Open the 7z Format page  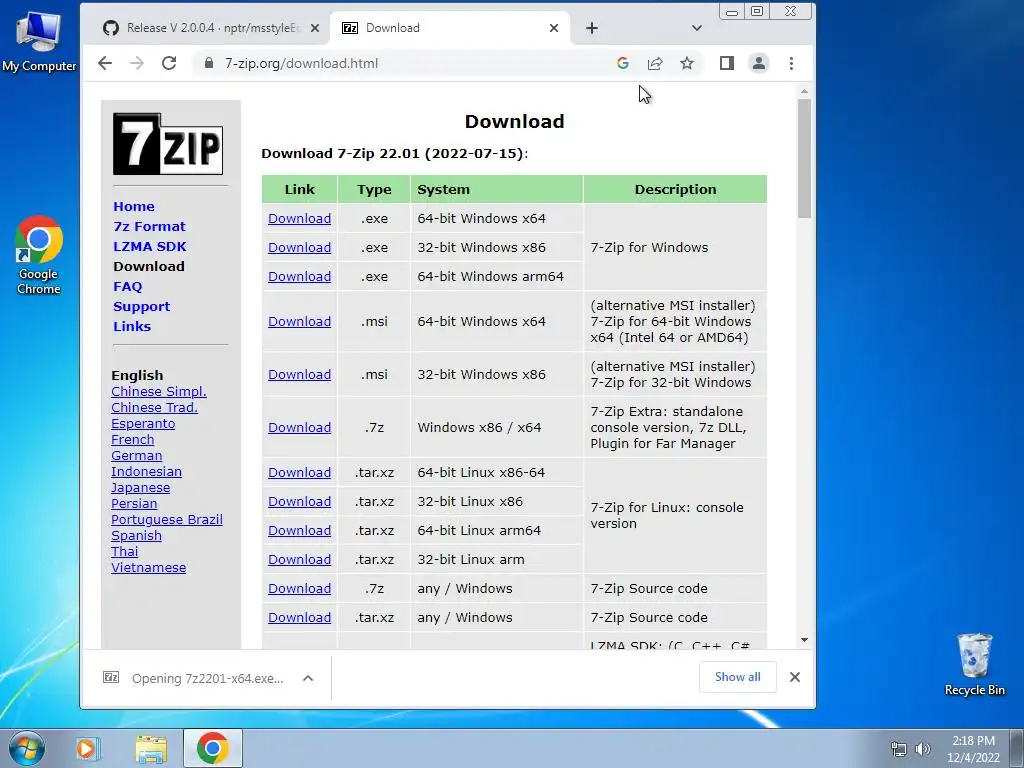pyautogui.click(x=150, y=227)
